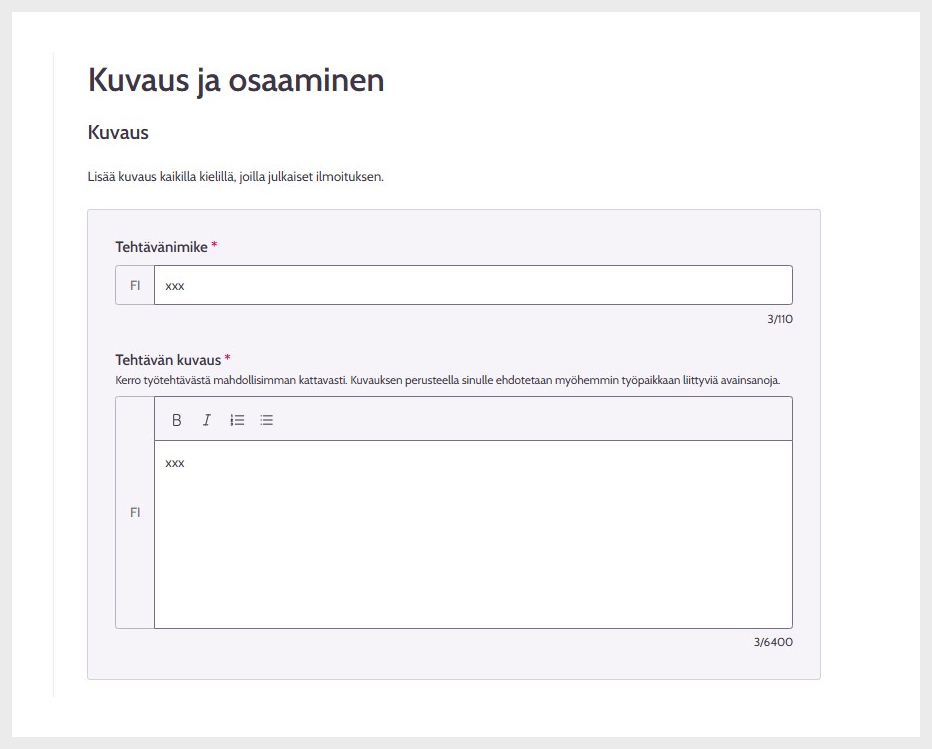
Task: Click the Tehtävän kuvaus field label
Action: click(x=168, y=359)
